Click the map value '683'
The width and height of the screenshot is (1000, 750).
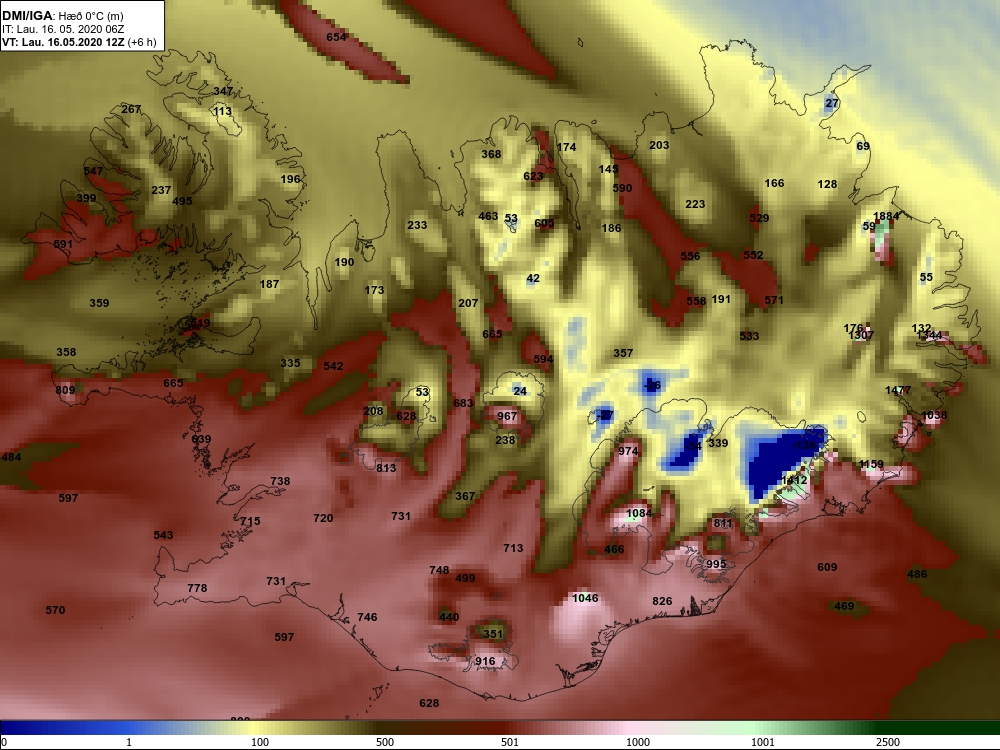(463, 403)
